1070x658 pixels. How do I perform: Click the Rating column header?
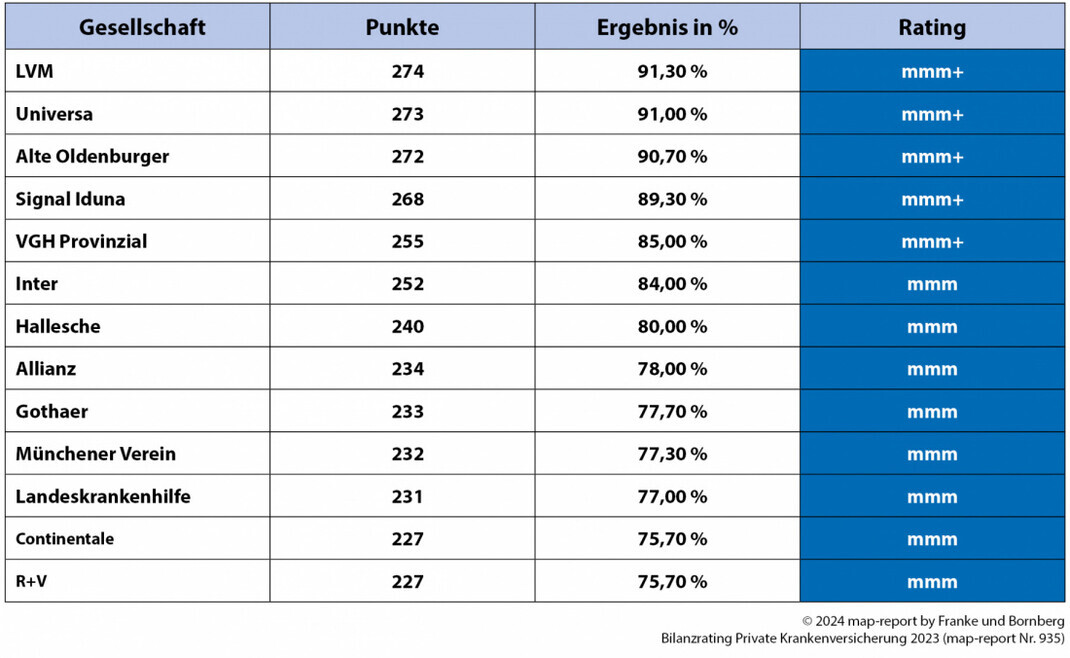coord(932,27)
